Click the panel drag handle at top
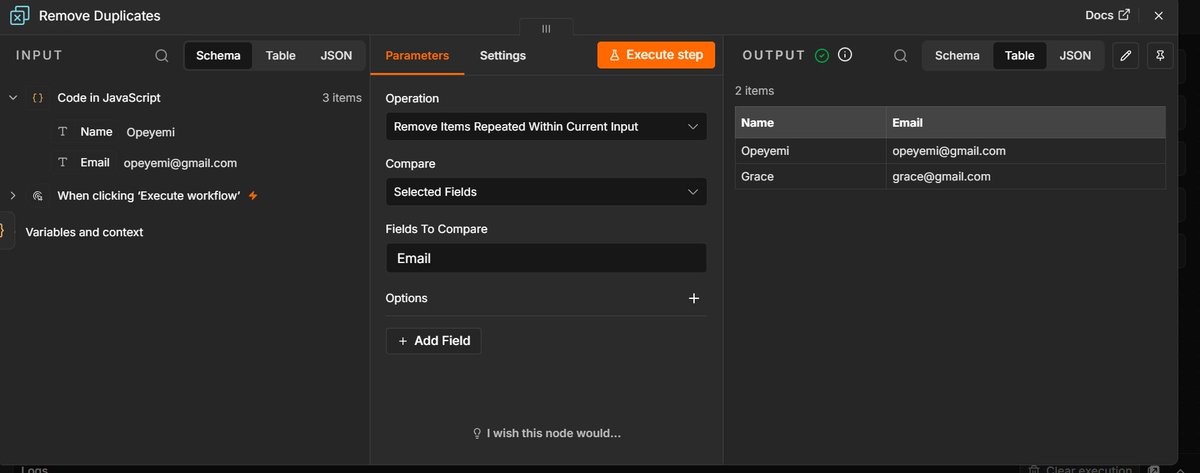Viewport: 1200px width, 473px height. point(546,29)
